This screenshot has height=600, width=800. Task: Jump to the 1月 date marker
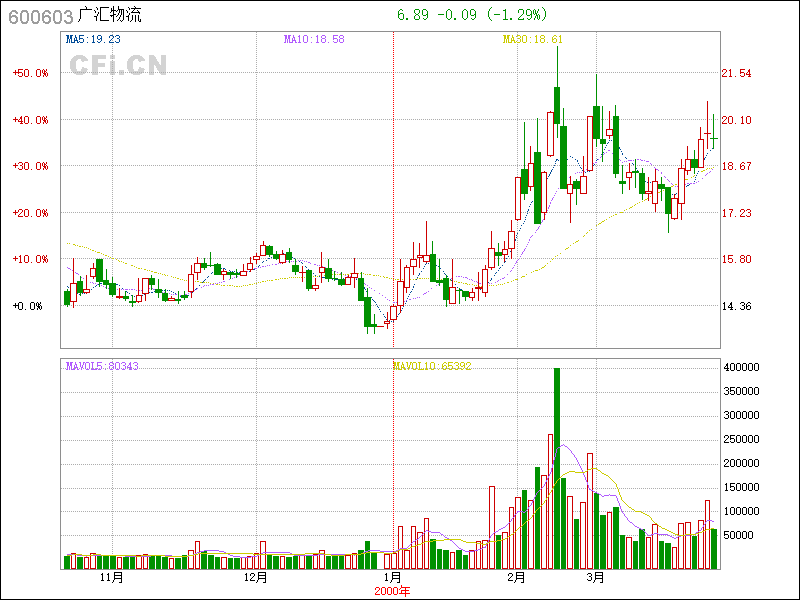coord(393,578)
